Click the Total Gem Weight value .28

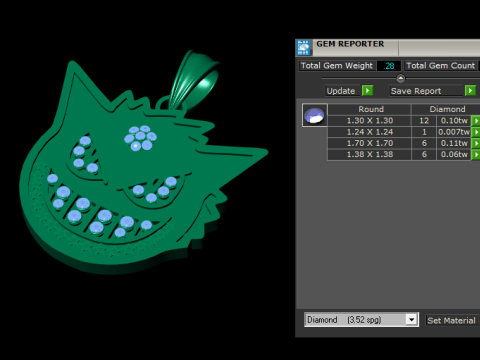pos(389,66)
